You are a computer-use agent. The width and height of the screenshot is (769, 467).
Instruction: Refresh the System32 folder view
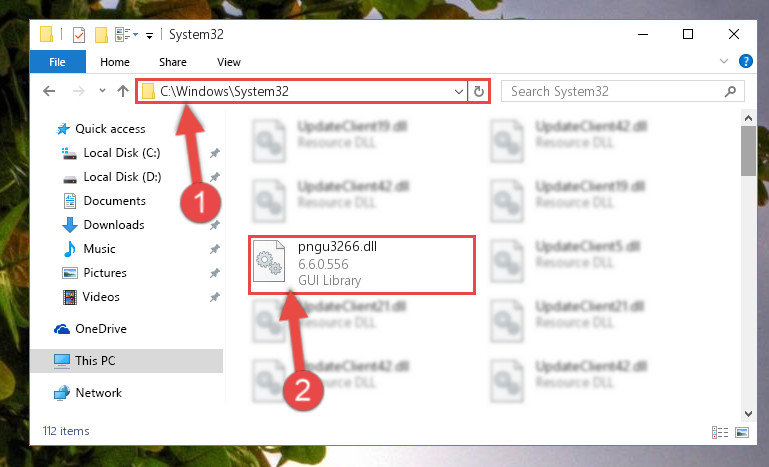point(479,91)
